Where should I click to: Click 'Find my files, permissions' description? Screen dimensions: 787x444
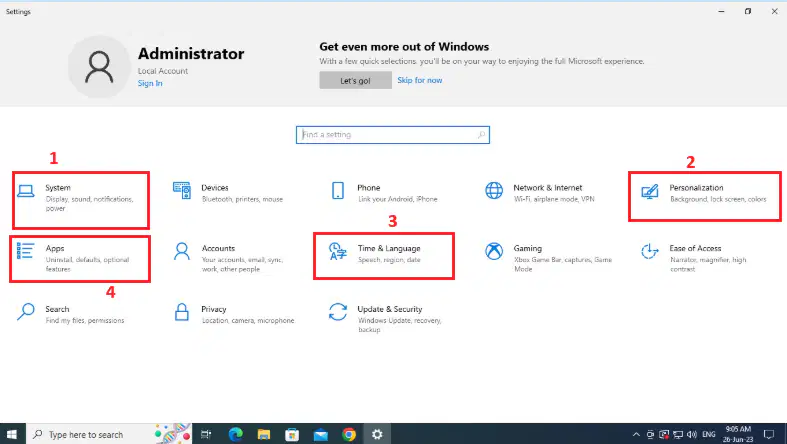(85, 321)
